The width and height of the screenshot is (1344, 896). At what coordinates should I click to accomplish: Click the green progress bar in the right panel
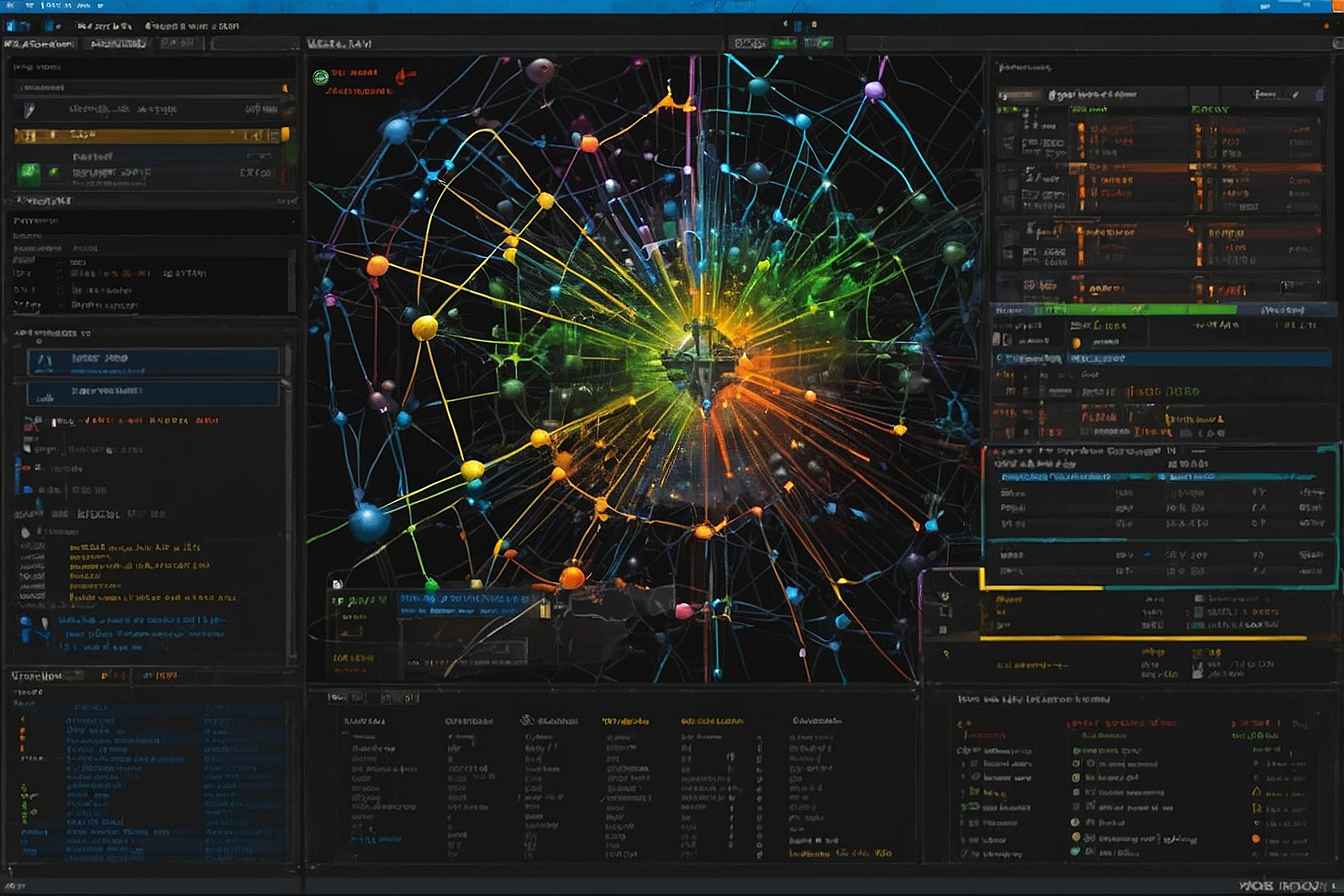(1135, 309)
